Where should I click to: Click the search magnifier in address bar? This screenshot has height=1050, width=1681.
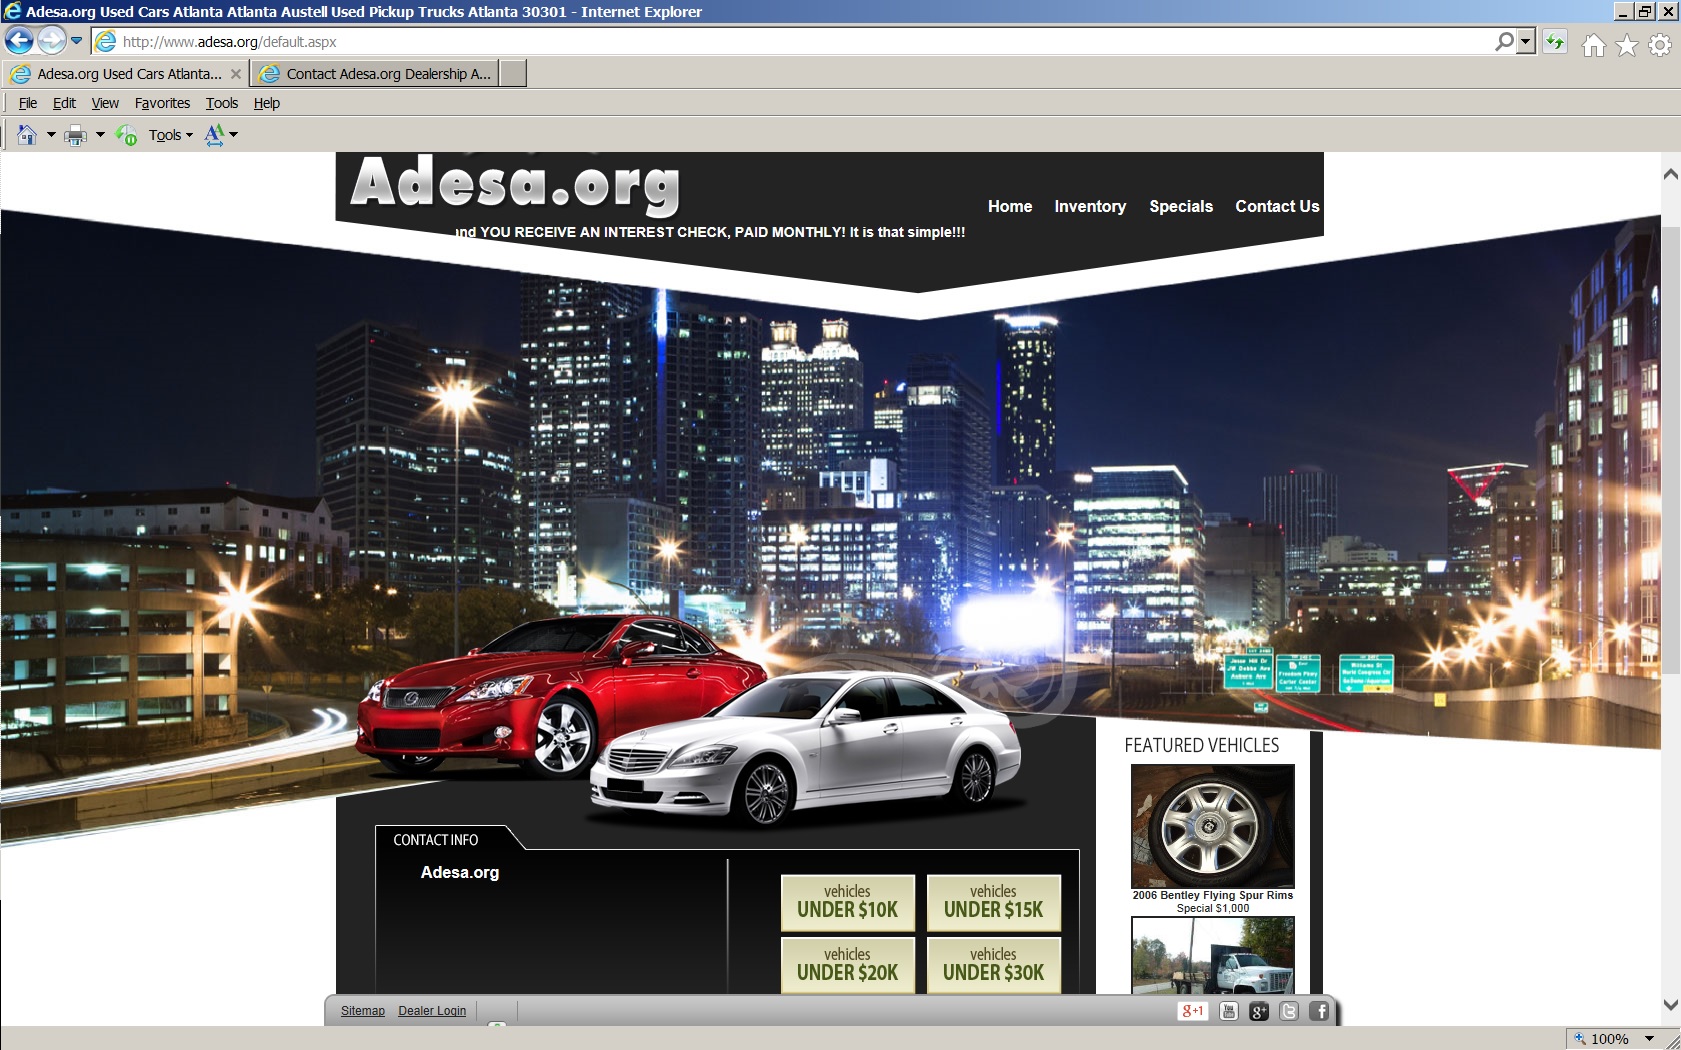[x=1504, y=41]
